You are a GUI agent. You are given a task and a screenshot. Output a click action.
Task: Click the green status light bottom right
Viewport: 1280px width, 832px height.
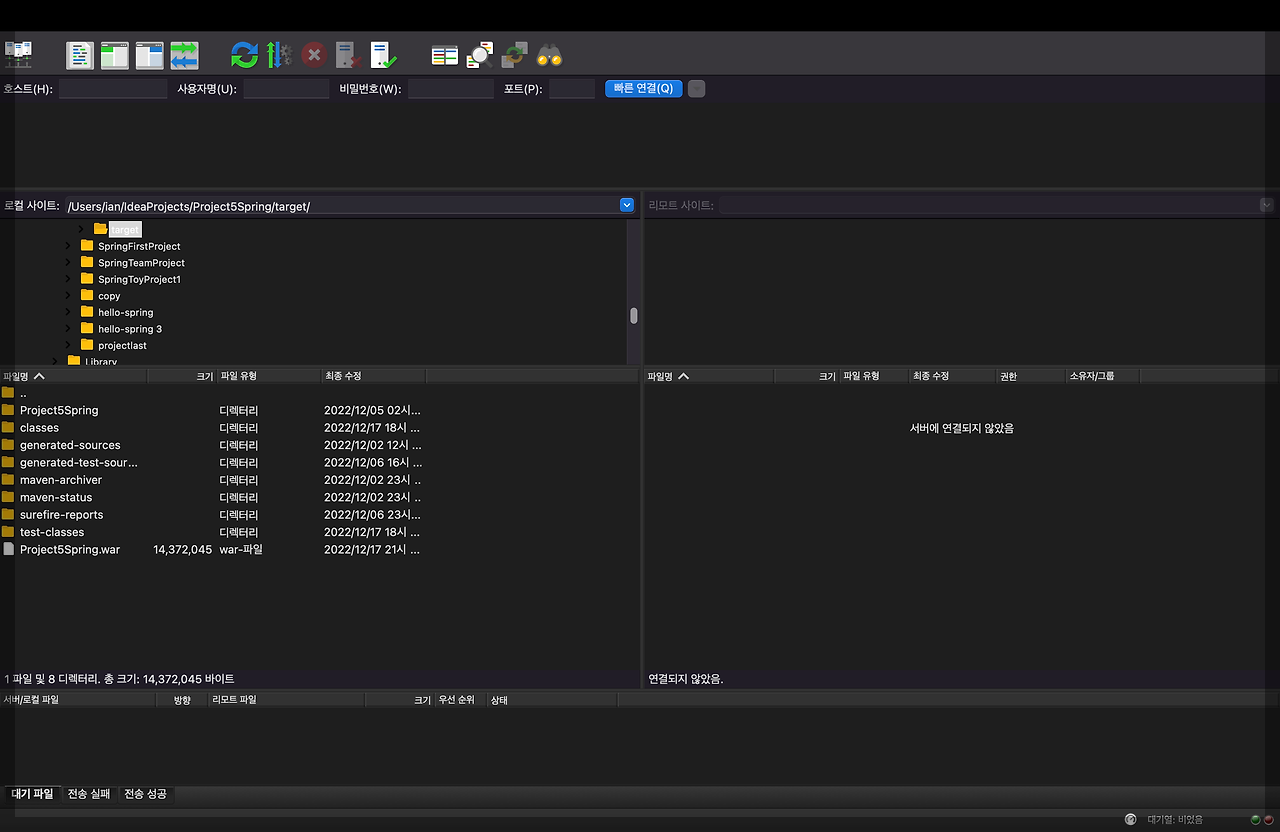(1255, 819)
